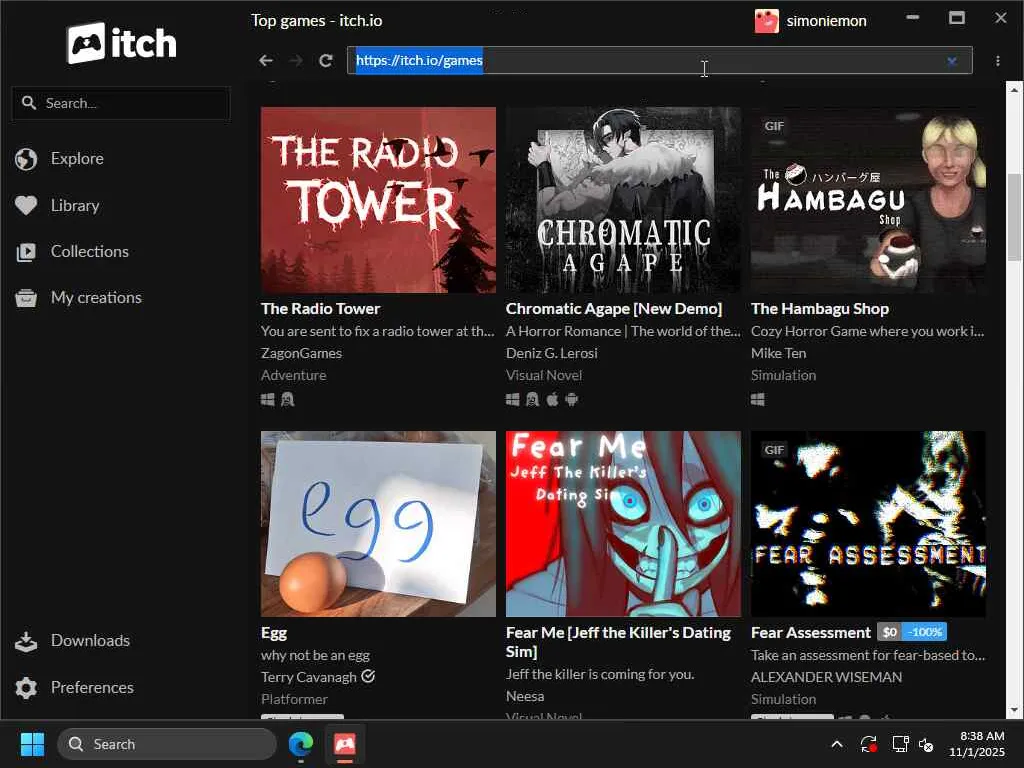Open the clock showing 8:38 AM
Image resolution: width=1024 pixels, height=768 pixels.
(x=977, y=744)
